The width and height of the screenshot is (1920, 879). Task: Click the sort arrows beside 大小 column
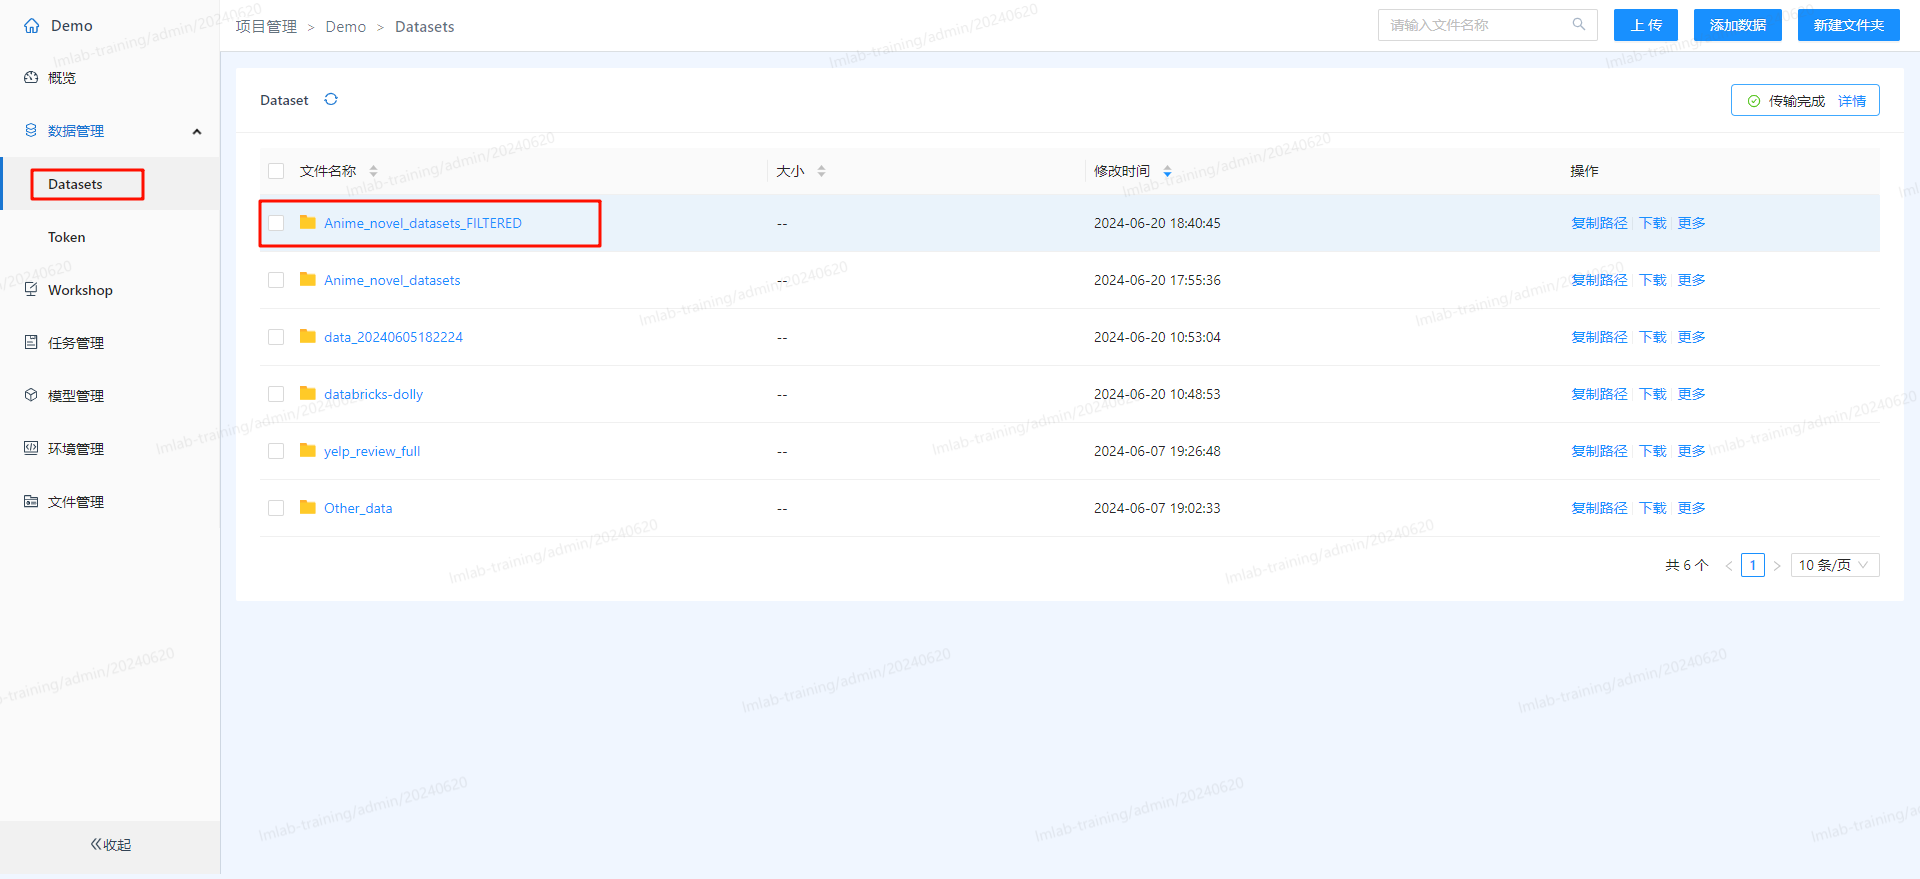(821, 171)
